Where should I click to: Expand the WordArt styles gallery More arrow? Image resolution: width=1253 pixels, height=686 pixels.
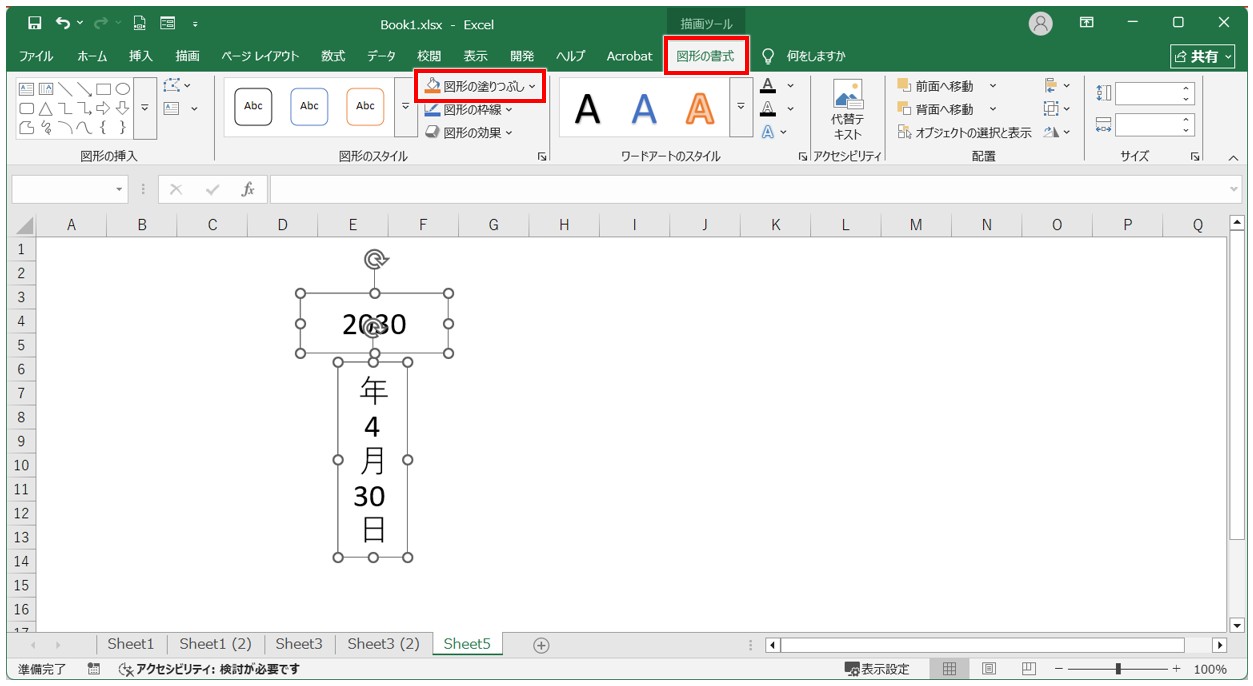[740, 106]
